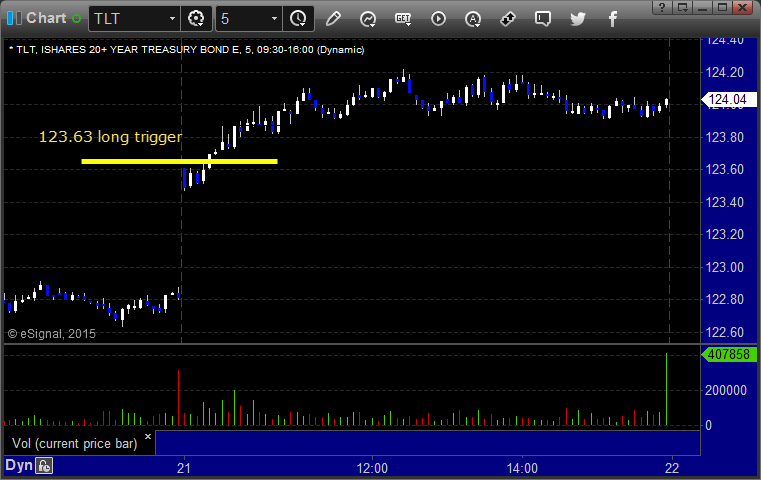Click the GET data icon
Image resolution: width=761 pixels, height=480 pixels.
pyautogui.click(x=403, y=19)
